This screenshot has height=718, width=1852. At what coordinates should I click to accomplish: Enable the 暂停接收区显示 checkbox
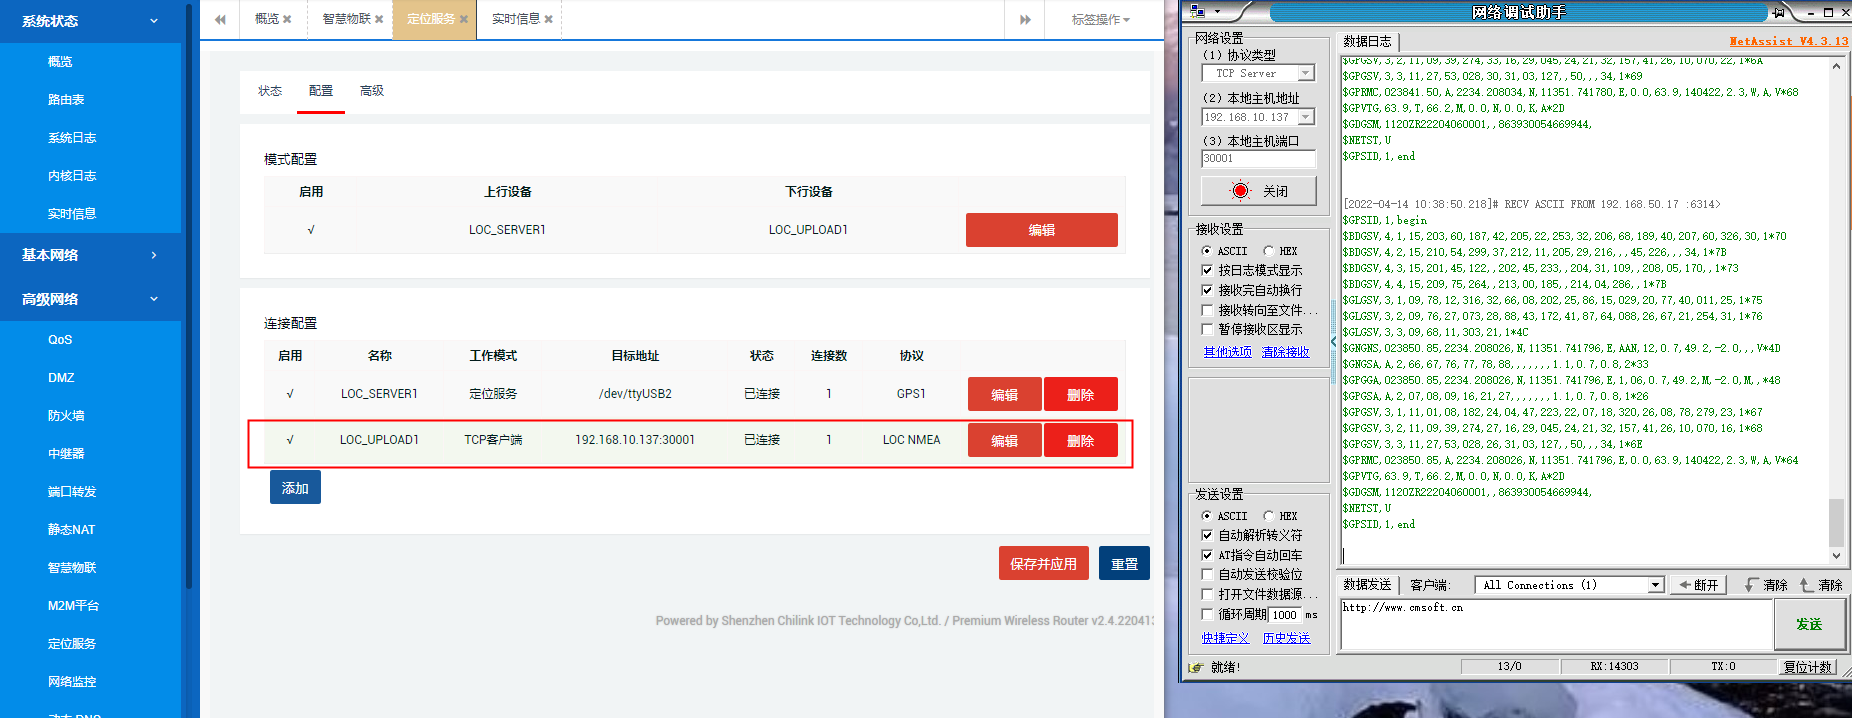tap(1207, 329)
